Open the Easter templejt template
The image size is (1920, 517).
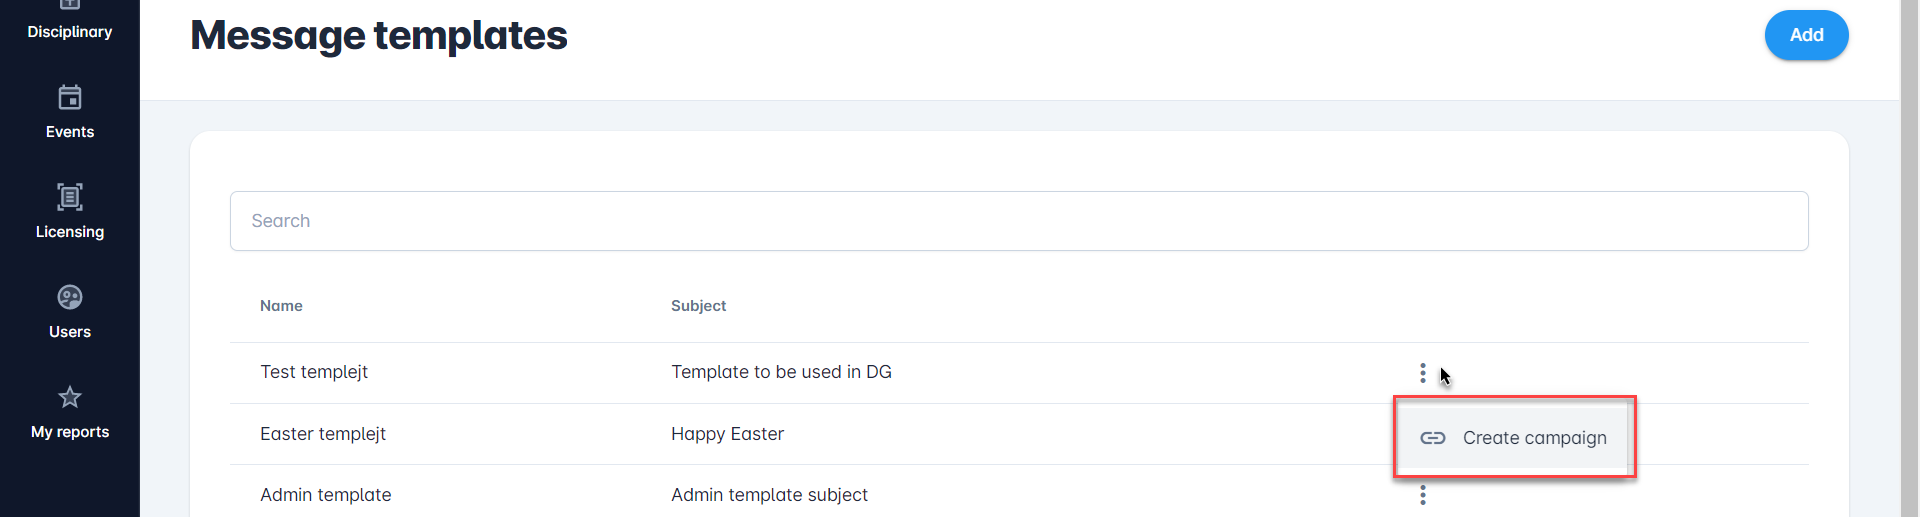[x=323, y=434]
